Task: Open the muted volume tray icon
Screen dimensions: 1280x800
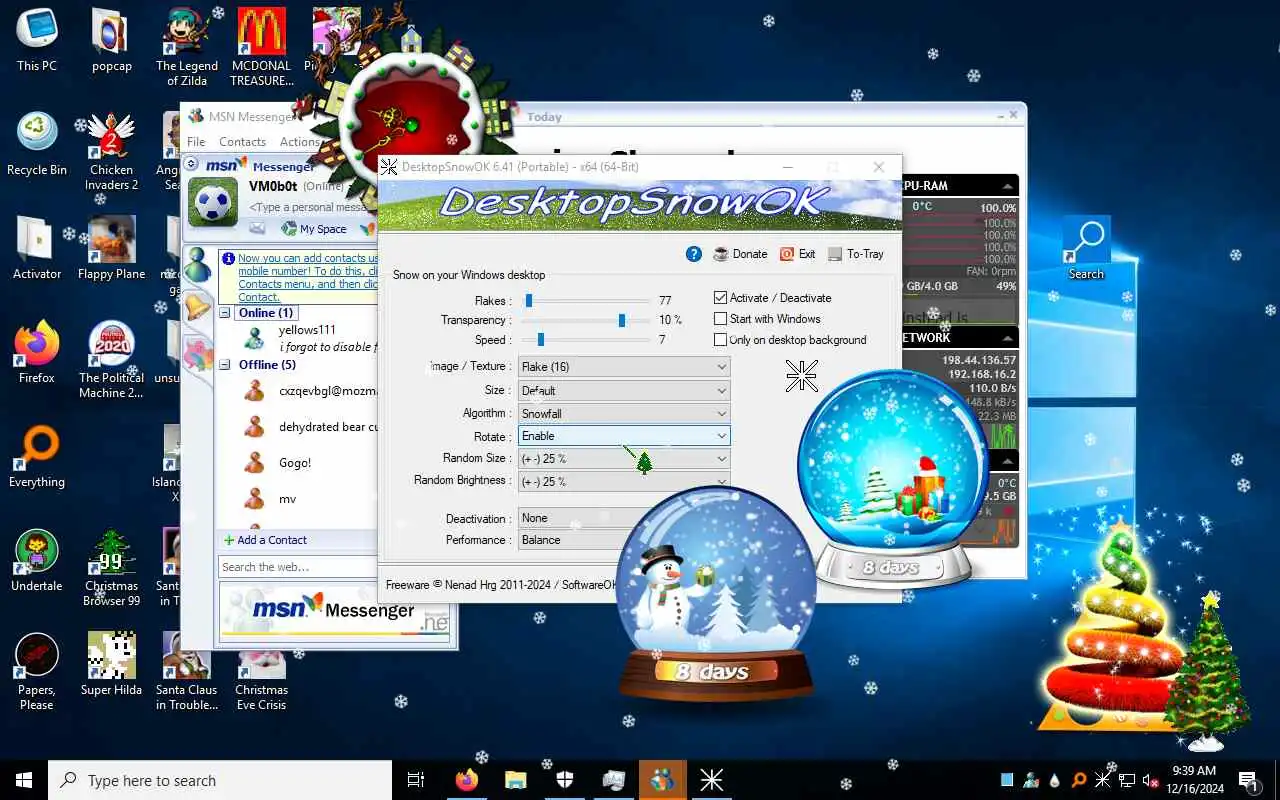Action: (x=1152, y=780)
